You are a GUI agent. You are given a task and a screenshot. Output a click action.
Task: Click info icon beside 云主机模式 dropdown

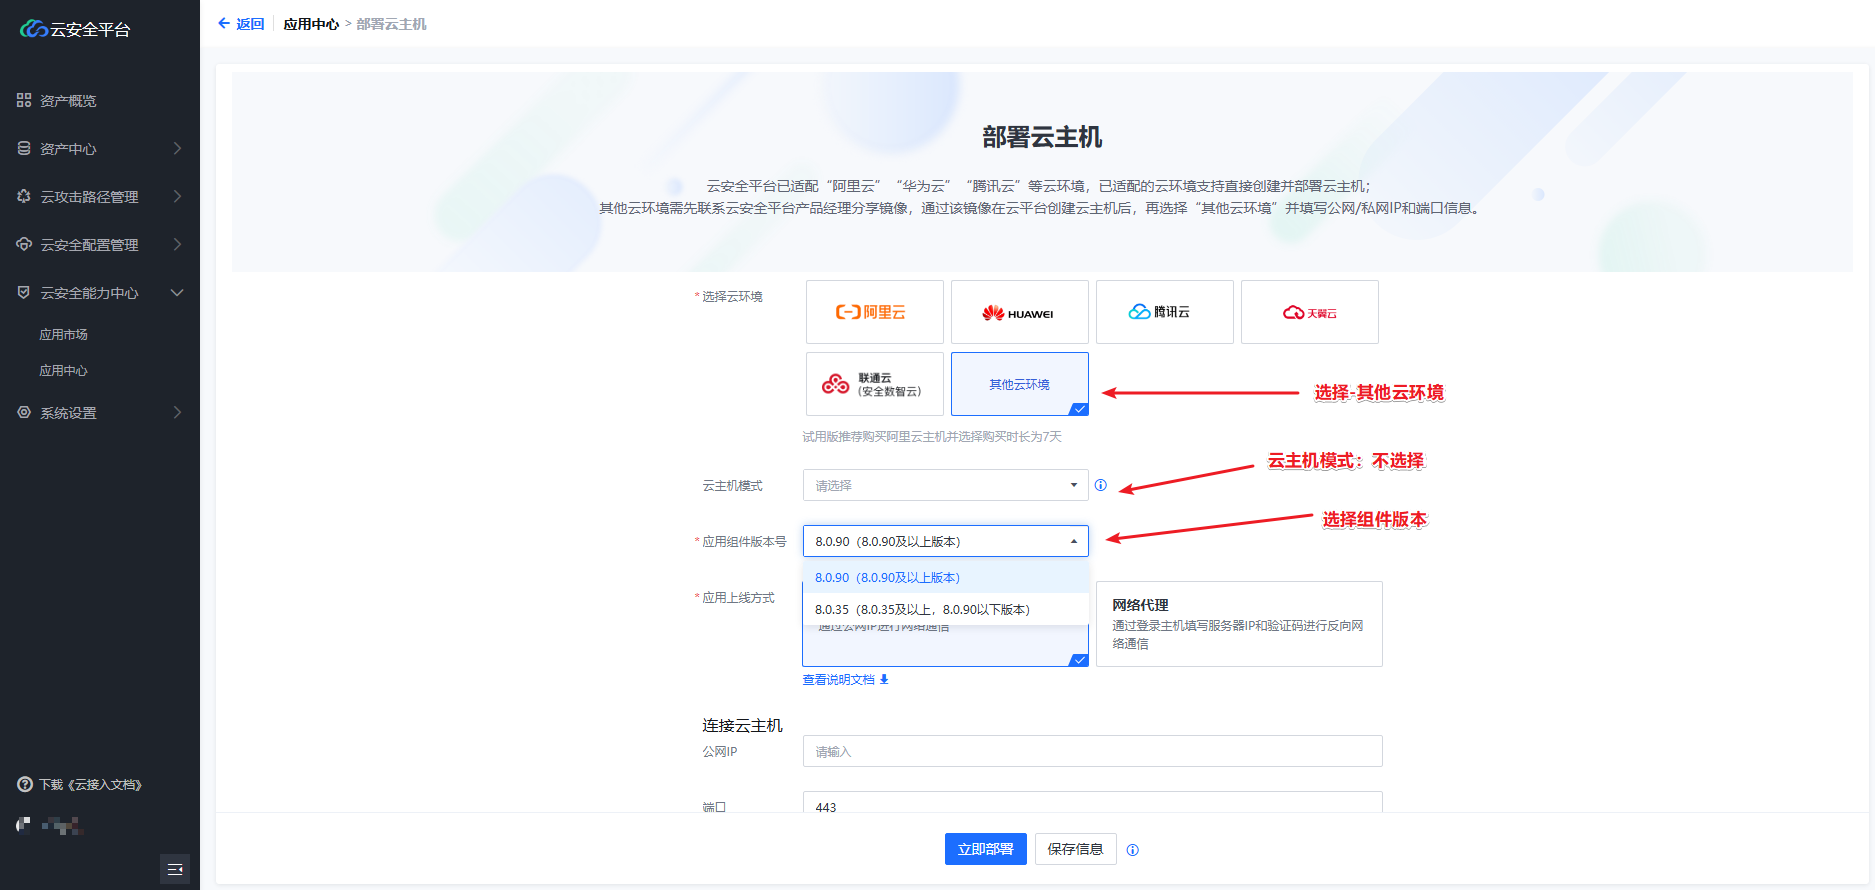tap(1100, 485)
